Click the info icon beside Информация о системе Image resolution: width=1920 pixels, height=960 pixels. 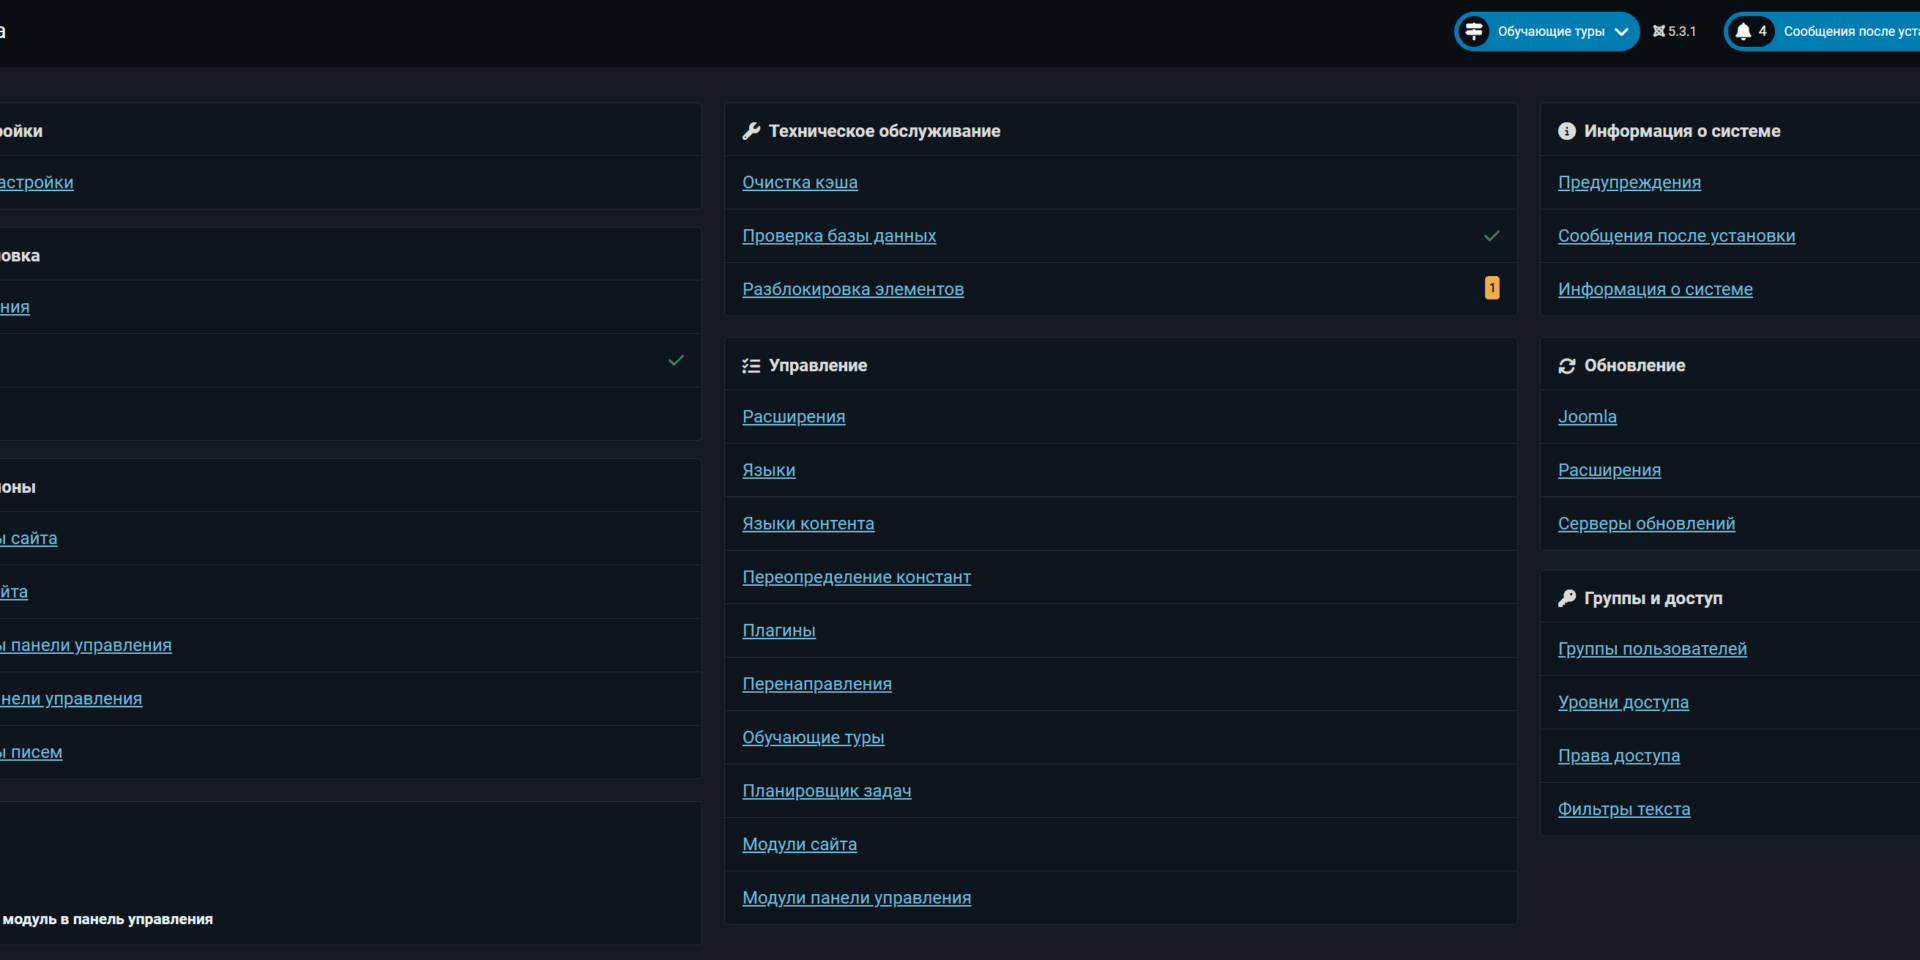(x=1567, y=131)
